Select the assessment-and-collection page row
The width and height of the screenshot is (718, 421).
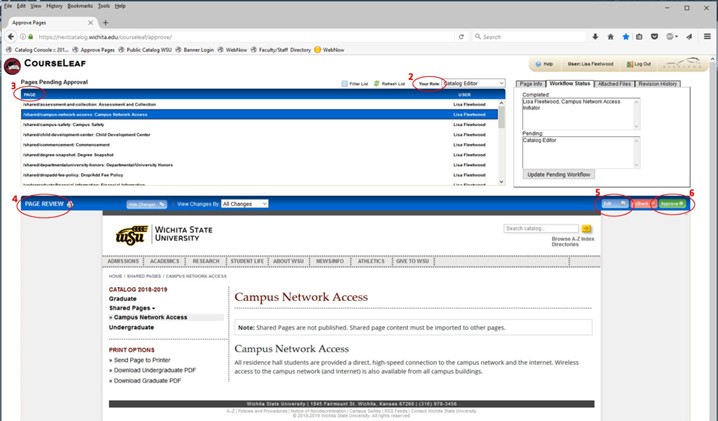(259, 104)
